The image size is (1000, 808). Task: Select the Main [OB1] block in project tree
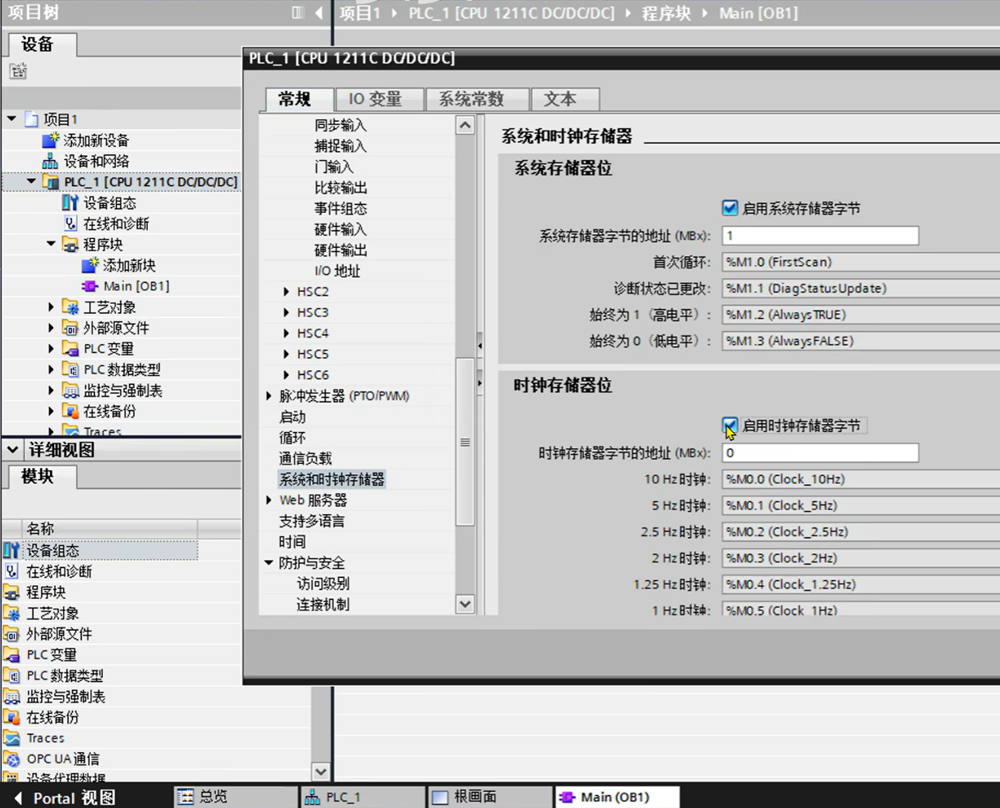[135, 286]
